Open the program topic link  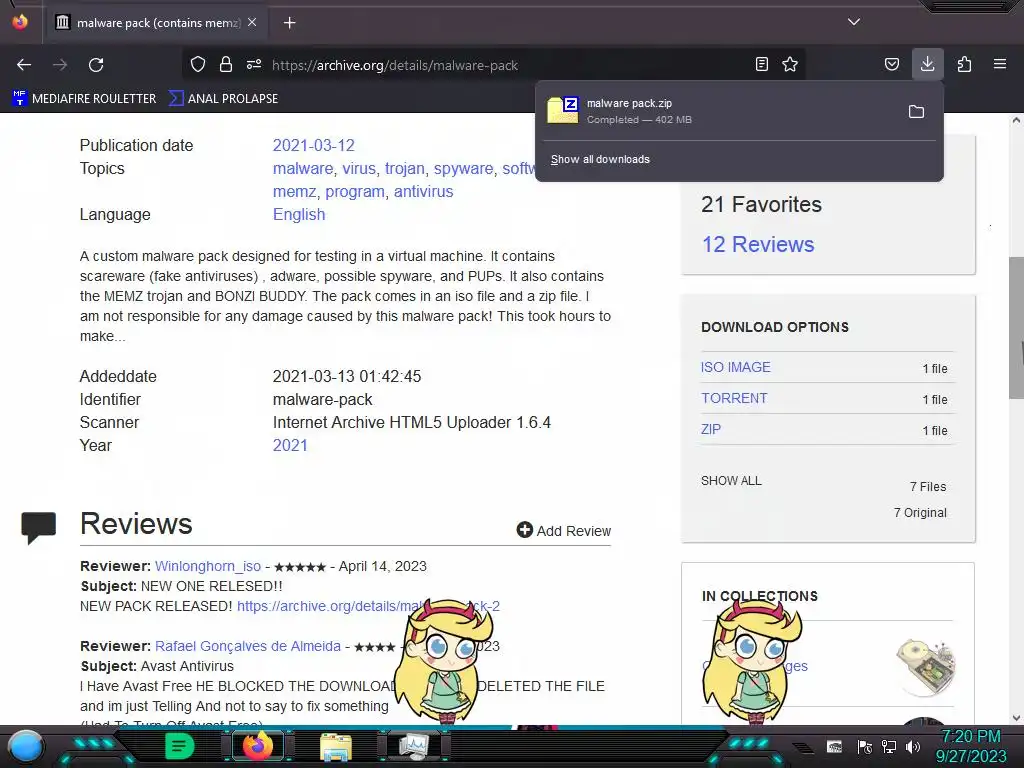(355, 191)
